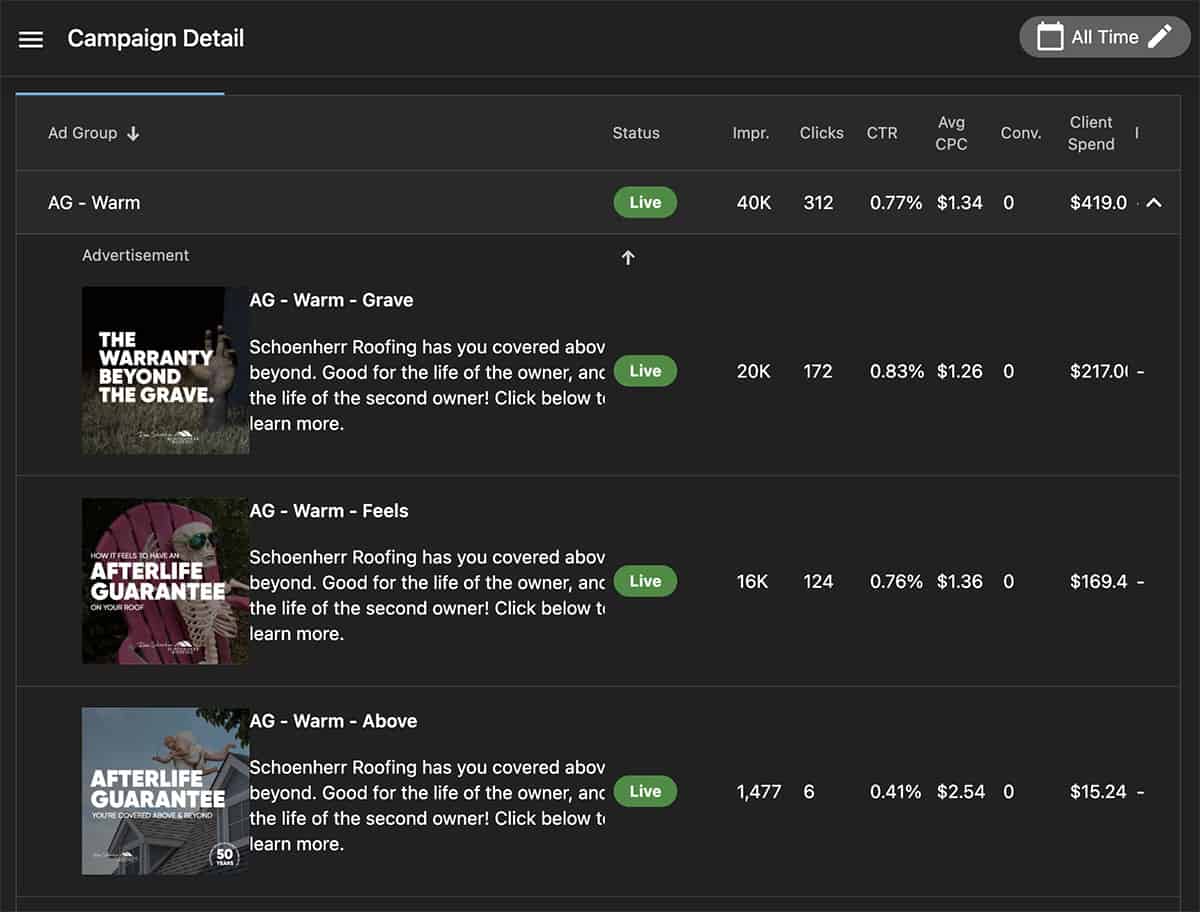This screenshot has width=1200, height=912.
Task: Click the Ad Group sort down arrow
Action: (x=133, y=133)
